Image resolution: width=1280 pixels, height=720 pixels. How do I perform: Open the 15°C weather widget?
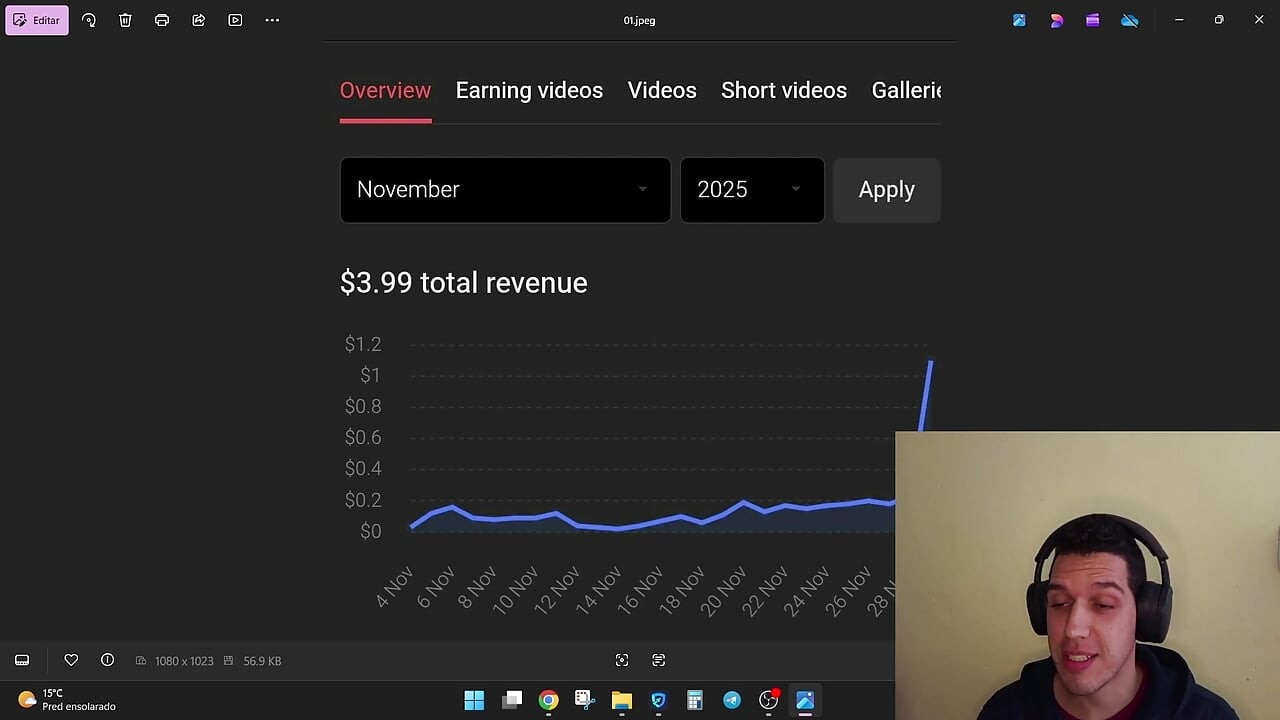point(67,700)
